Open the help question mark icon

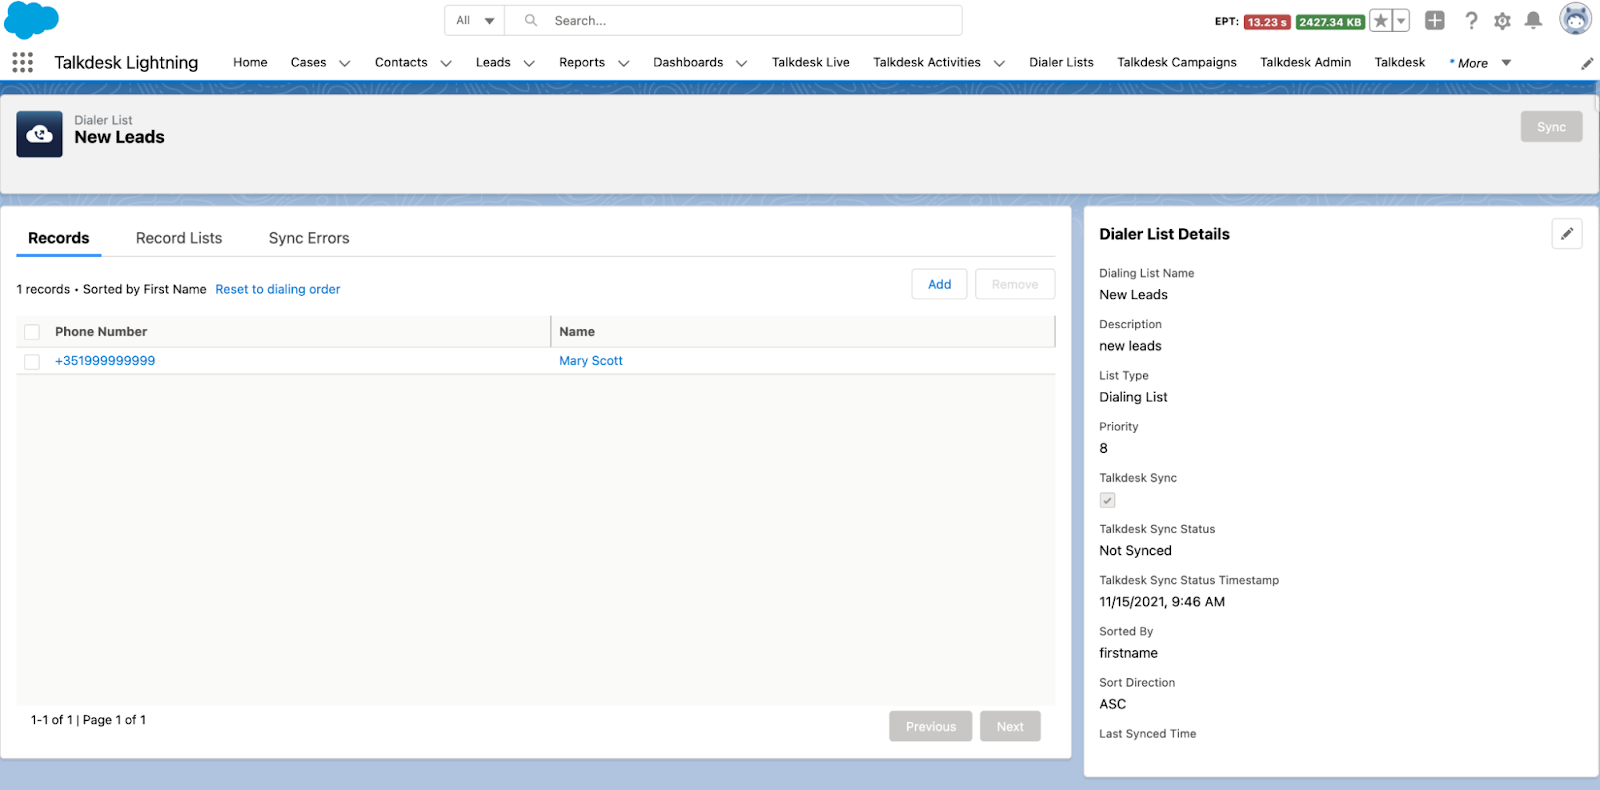point(1471,20)
